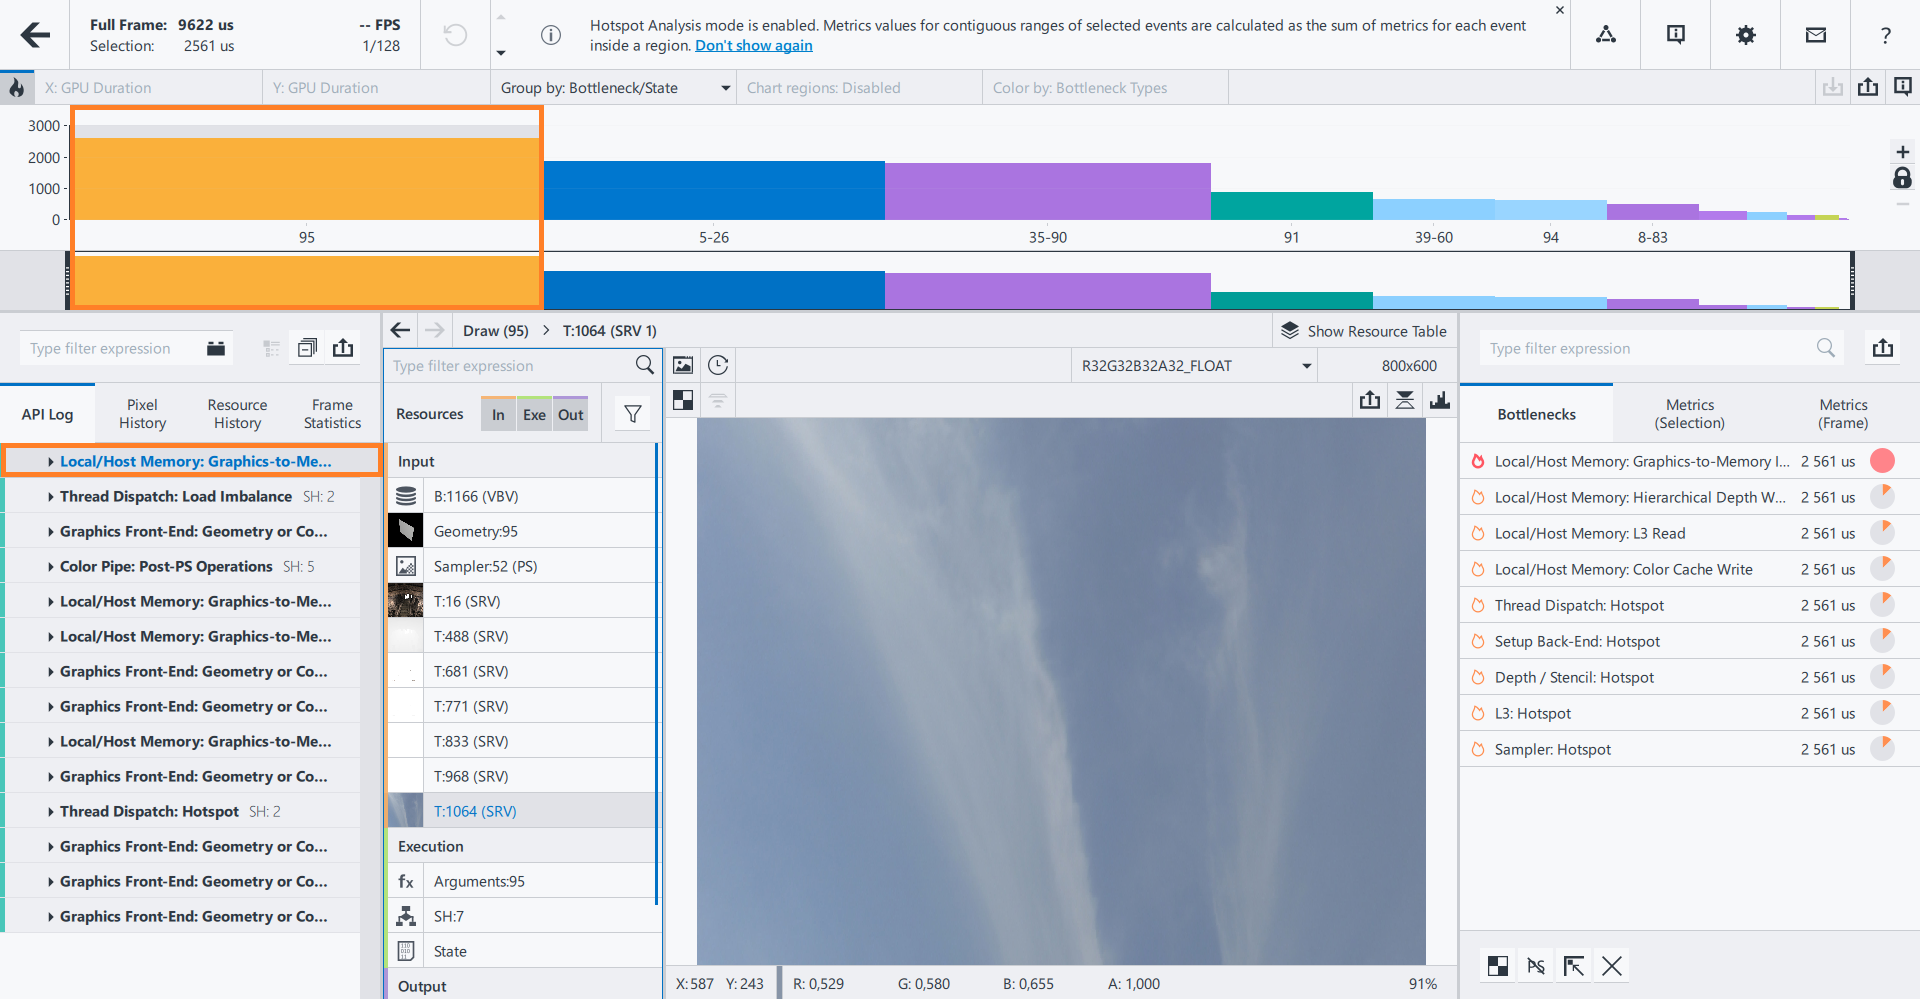Click the history clock icon above the texture
Screen dimensions: 1920x999
pos(718,365)
